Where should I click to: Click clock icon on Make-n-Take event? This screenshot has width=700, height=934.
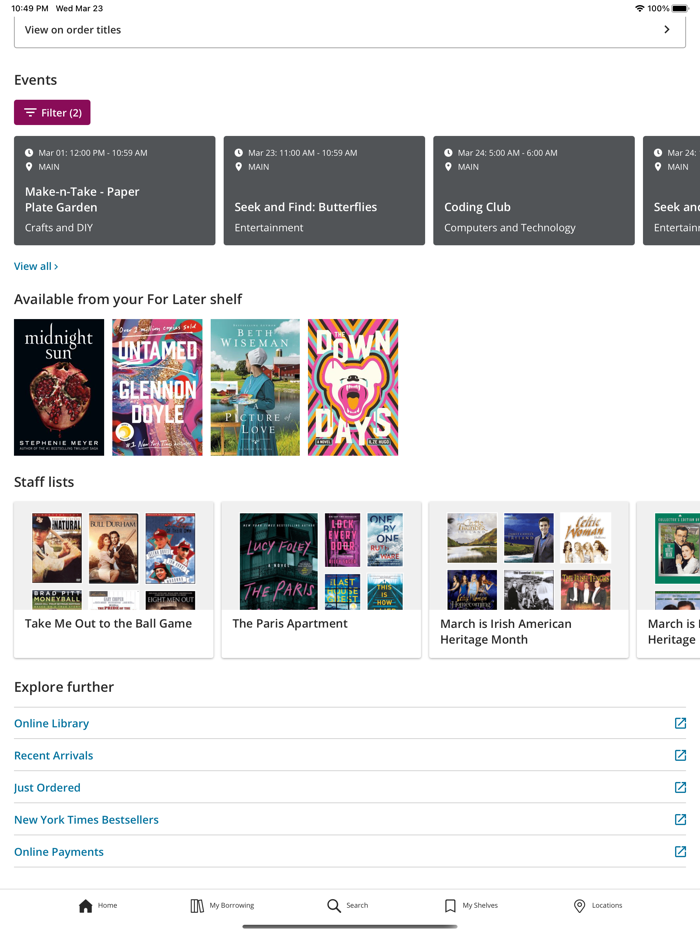click(x=29, y=152)
